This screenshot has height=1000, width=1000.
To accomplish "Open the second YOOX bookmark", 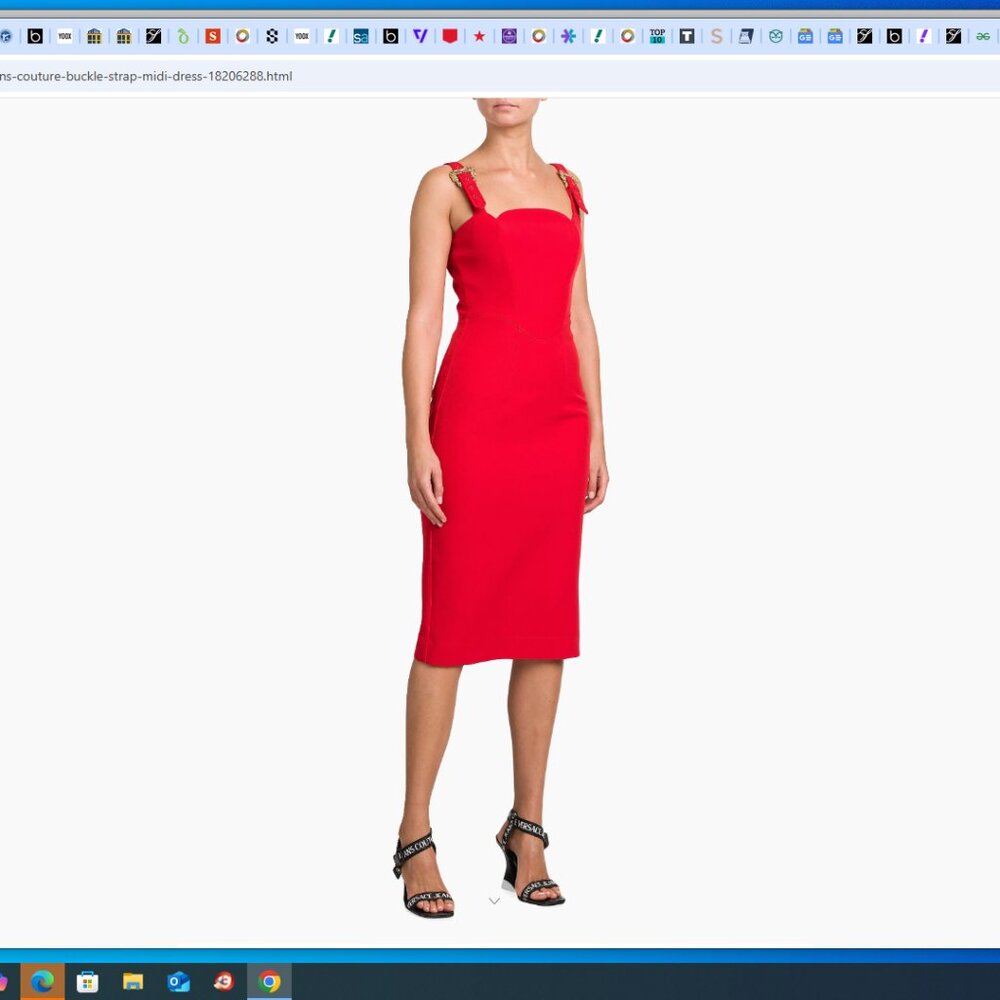I will pos(300,36).
